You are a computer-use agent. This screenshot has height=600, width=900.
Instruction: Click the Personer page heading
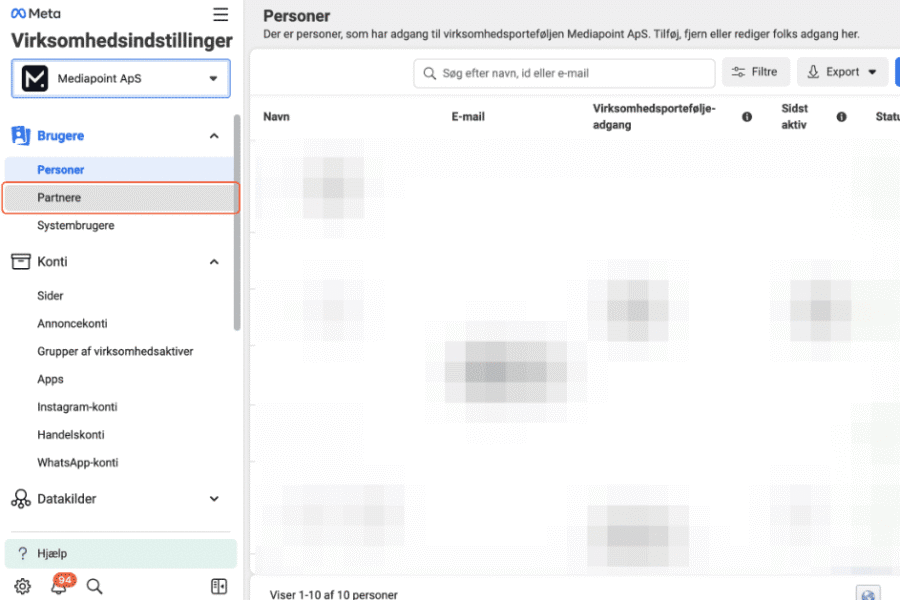(x=297, y=16)
